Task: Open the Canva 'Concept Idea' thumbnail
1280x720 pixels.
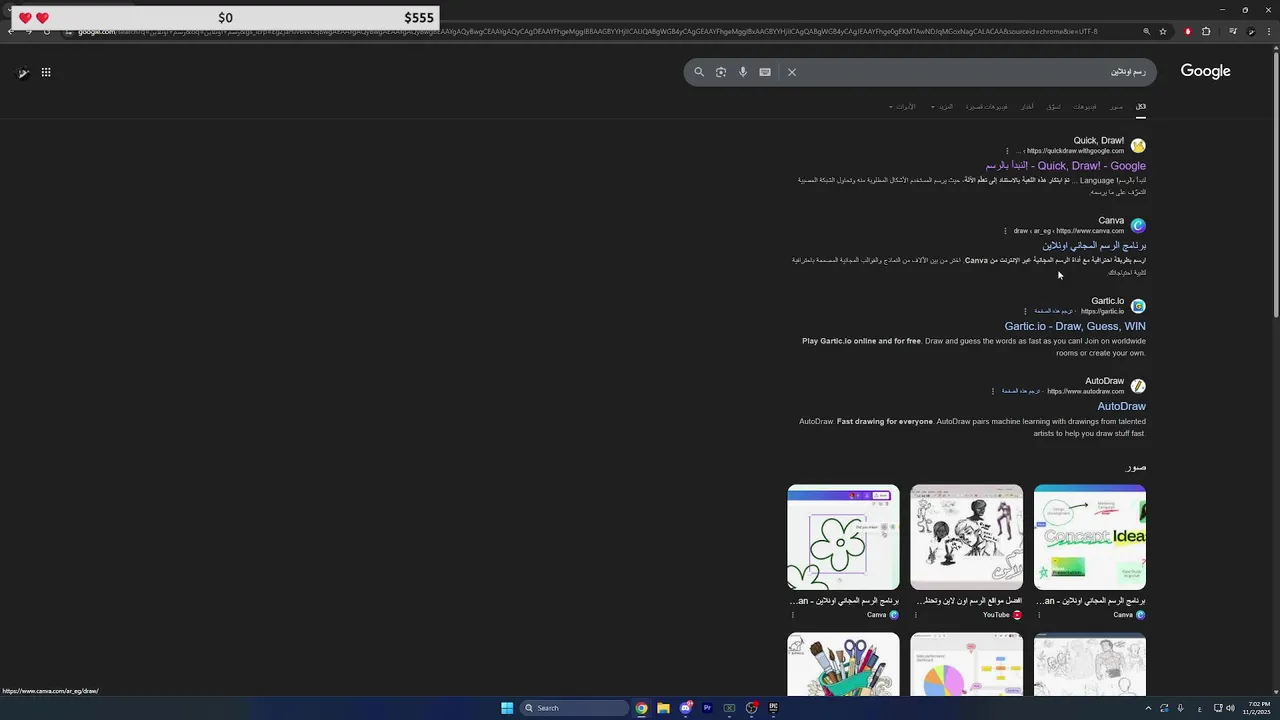Action: (x=1090, y=537)
